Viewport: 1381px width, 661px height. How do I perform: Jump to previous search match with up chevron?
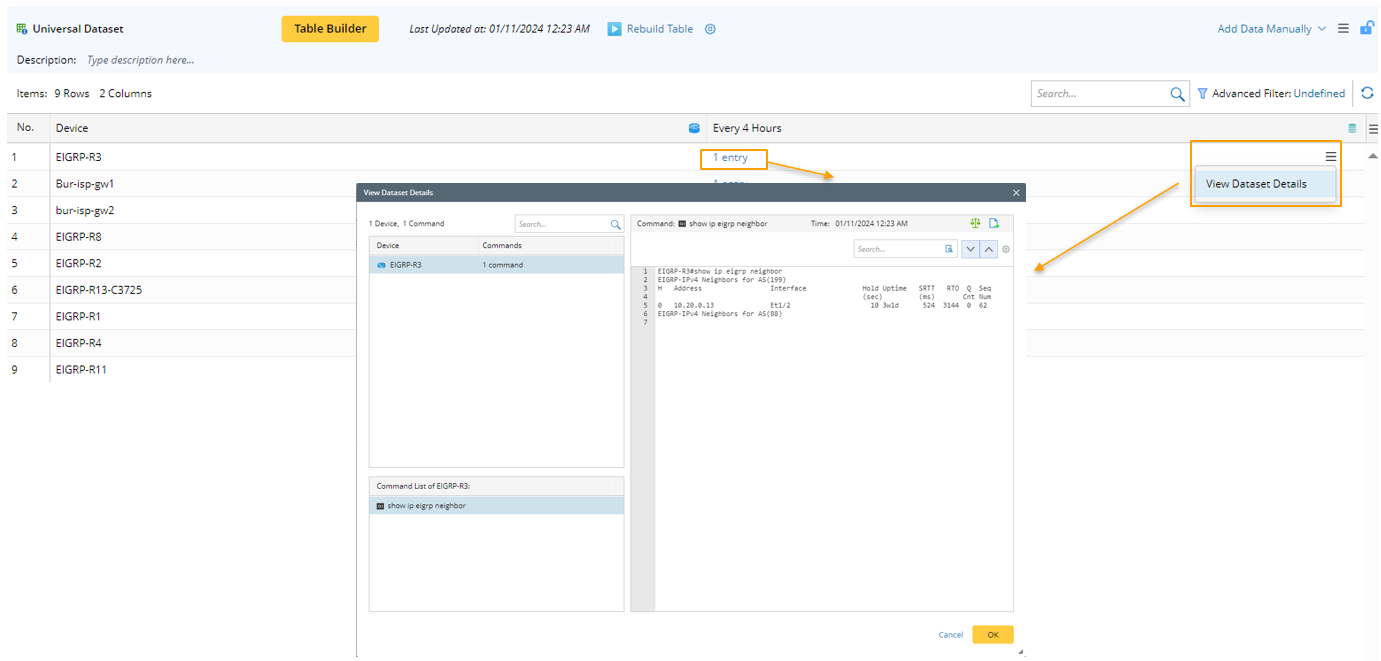988,249
